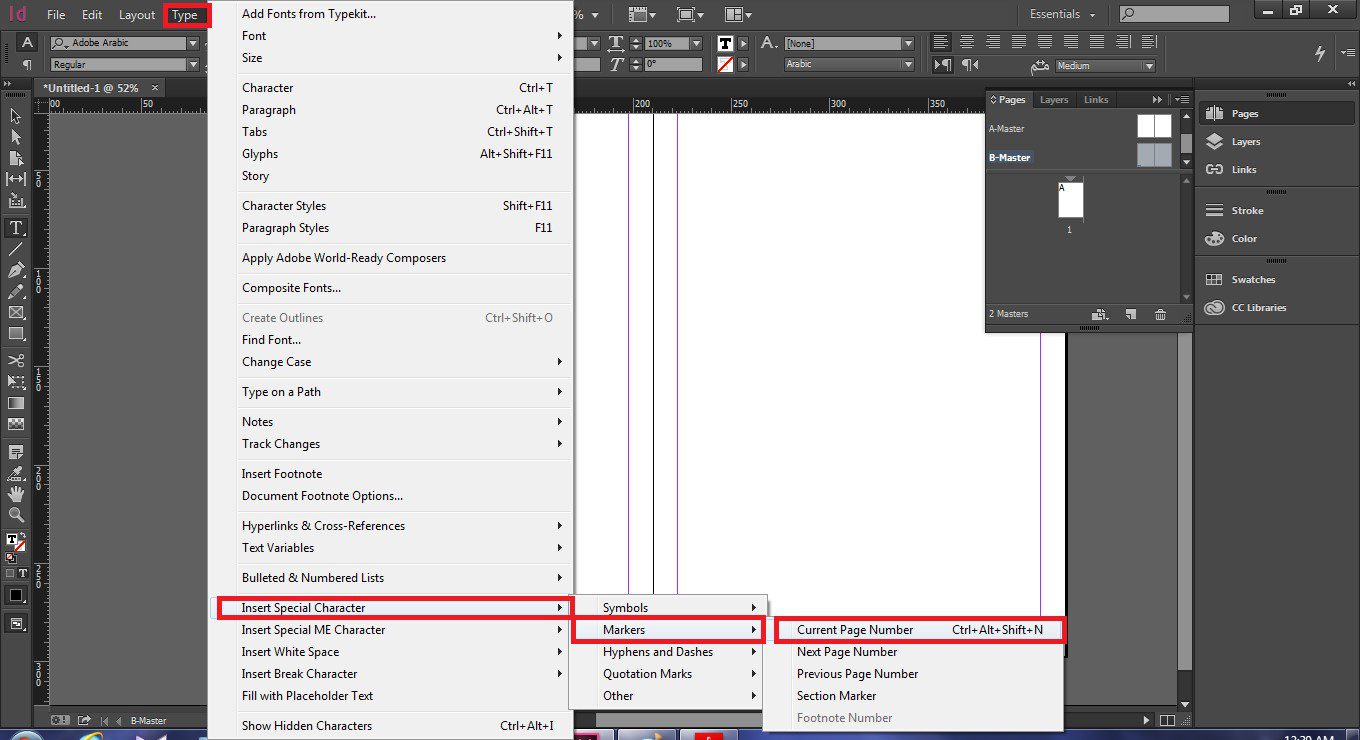
Task: Select the Type tool in toolbox
Action: 16,228
